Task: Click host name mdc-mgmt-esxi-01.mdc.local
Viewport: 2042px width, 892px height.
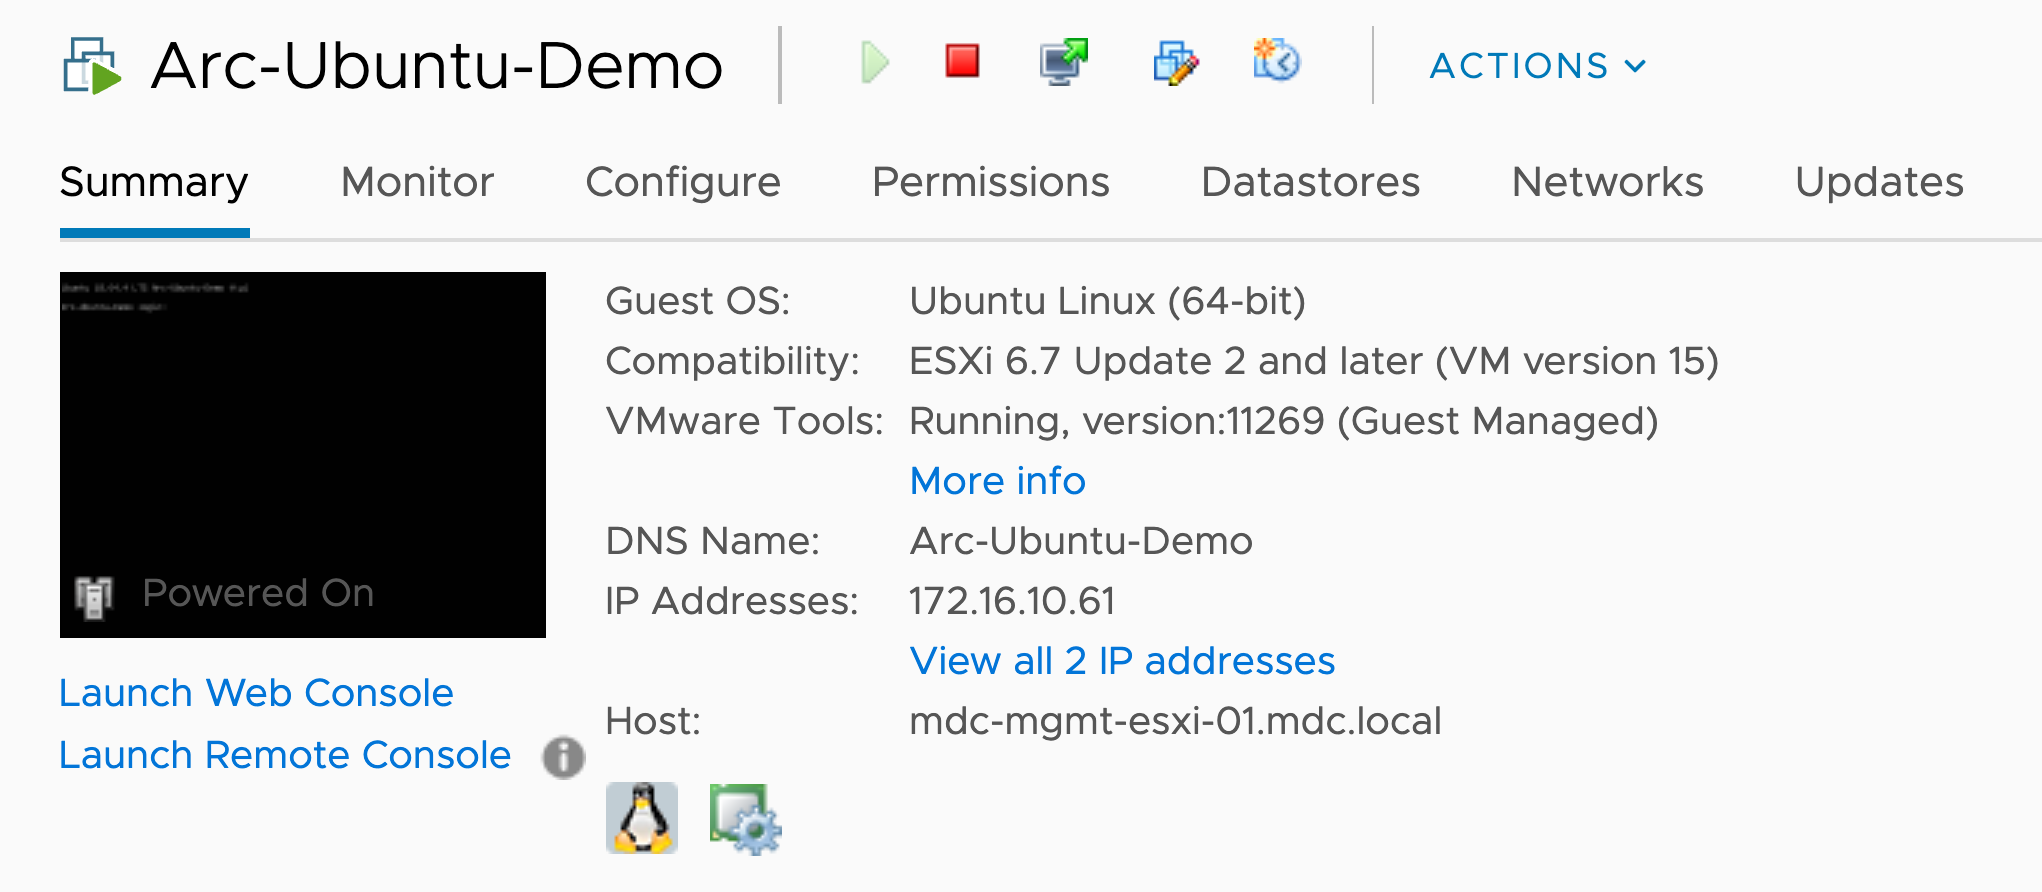Action: pyautogui.click(x=1176, y=721)
